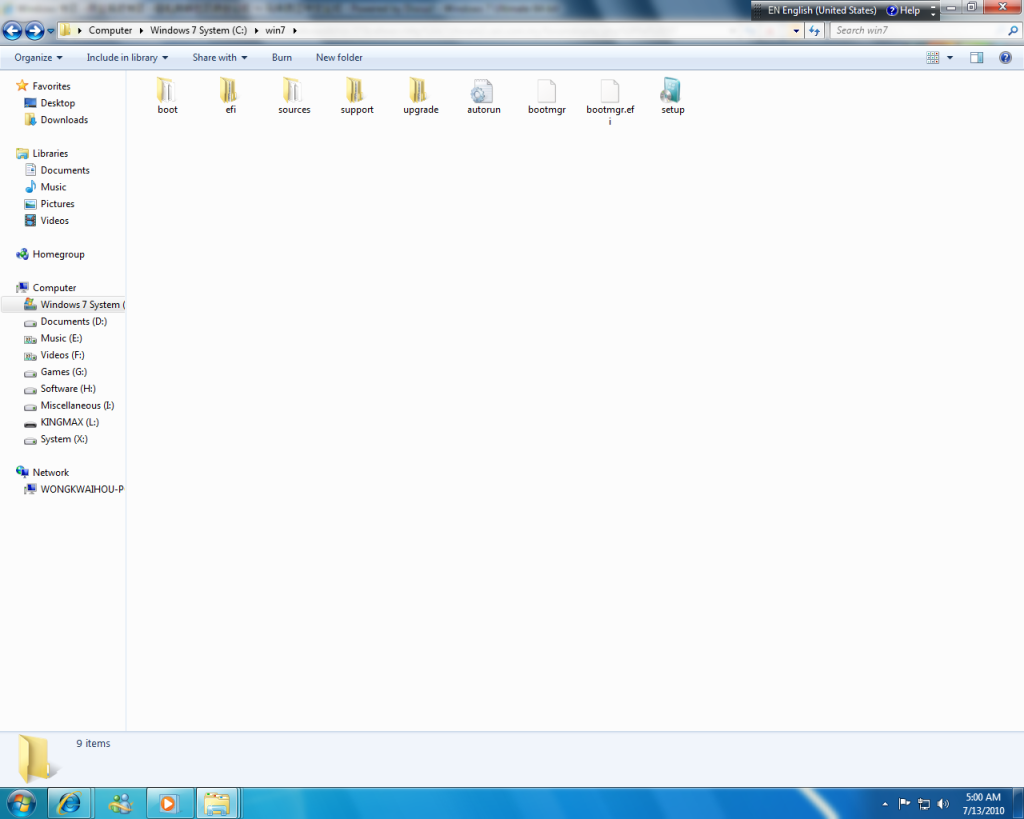Select Documents (D:) drive in sidebar
Viewport: 1024px width, 819px height.
point(73,322)
